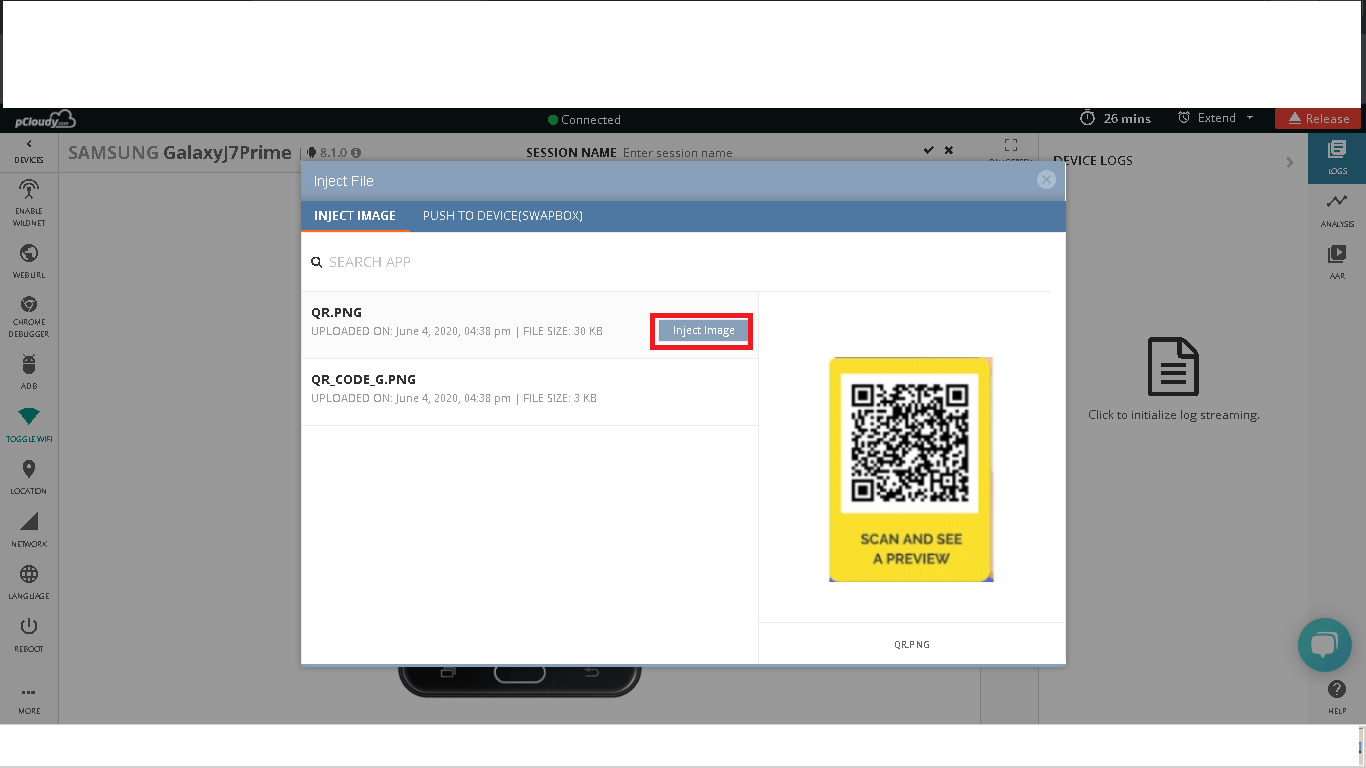The height and width of the screenshot is (768, 1366).
Task: Select the QR_CODE_G.PNG file row
Action: pyautogui.click(x=529, y=392)
